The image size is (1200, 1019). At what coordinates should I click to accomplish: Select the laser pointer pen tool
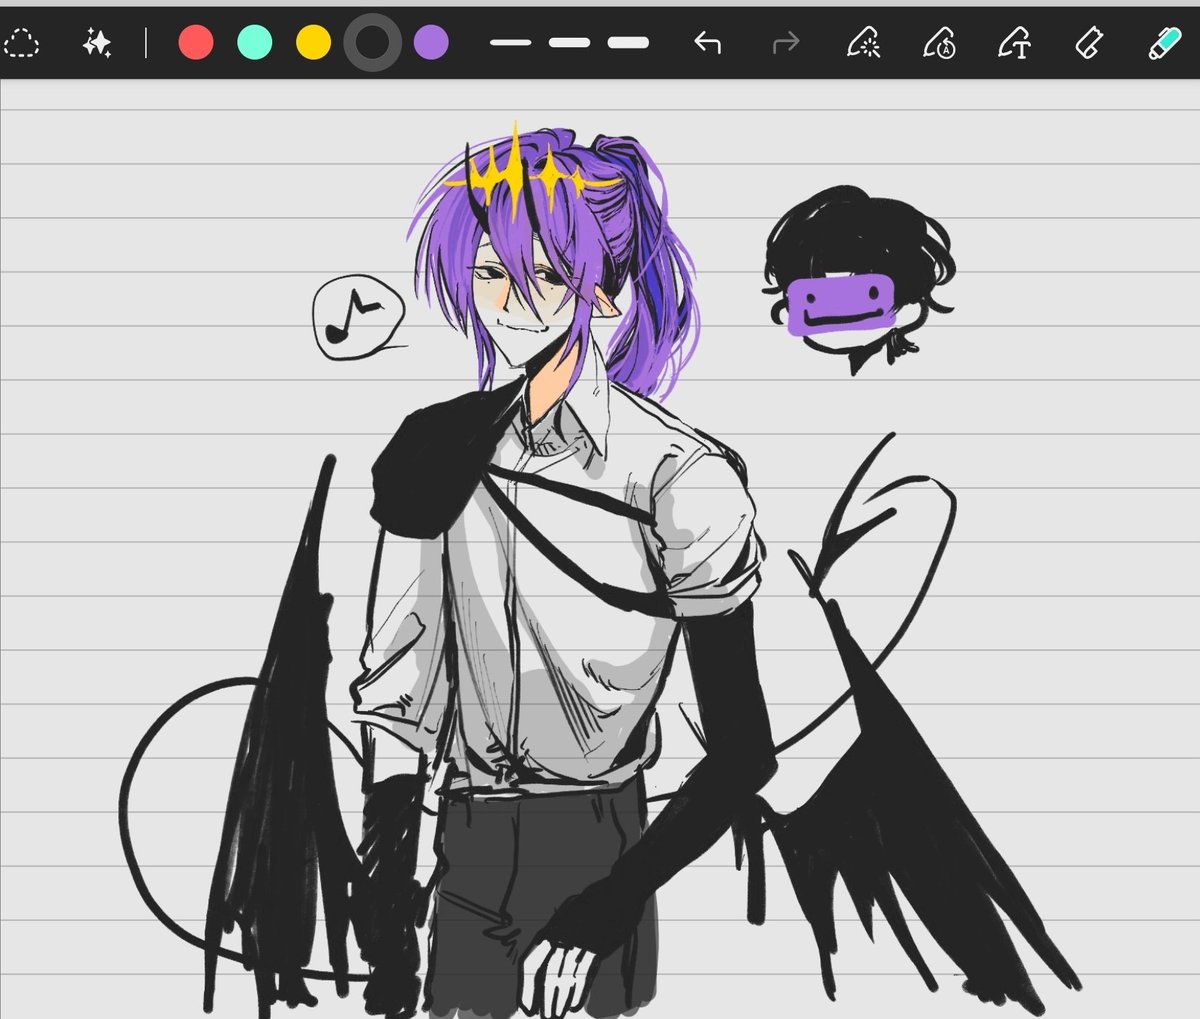[863, 43]
